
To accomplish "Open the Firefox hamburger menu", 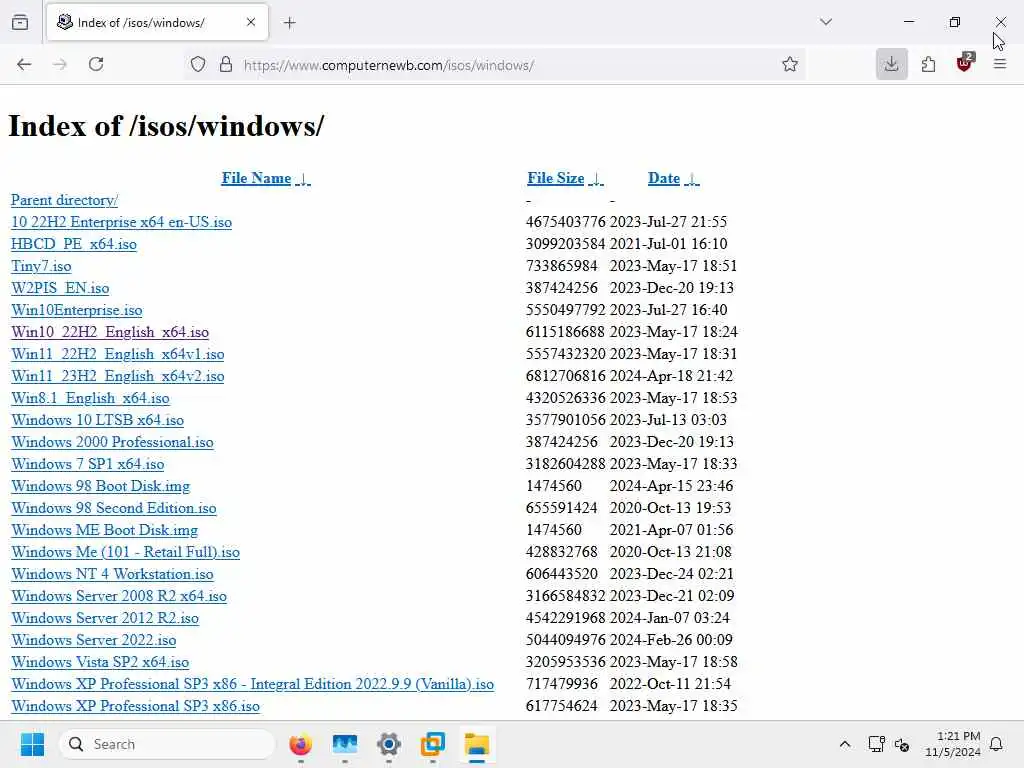I will [1000, 64].
